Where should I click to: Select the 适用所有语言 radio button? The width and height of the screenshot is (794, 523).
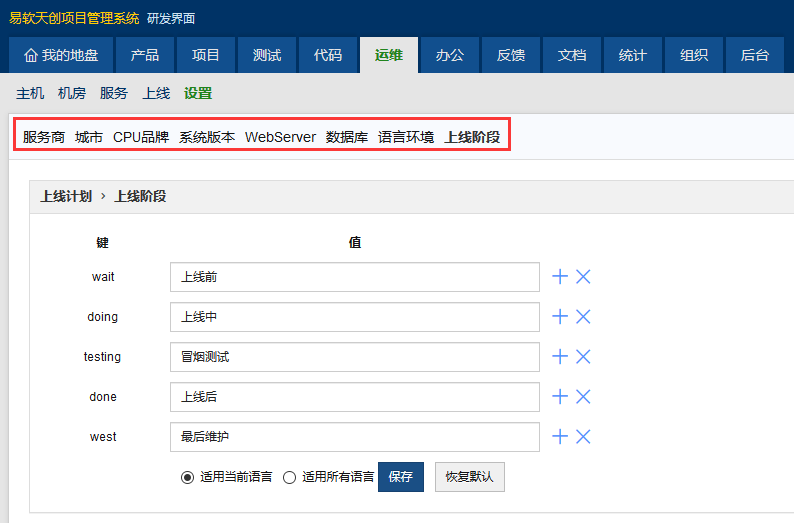coord(289,477)
